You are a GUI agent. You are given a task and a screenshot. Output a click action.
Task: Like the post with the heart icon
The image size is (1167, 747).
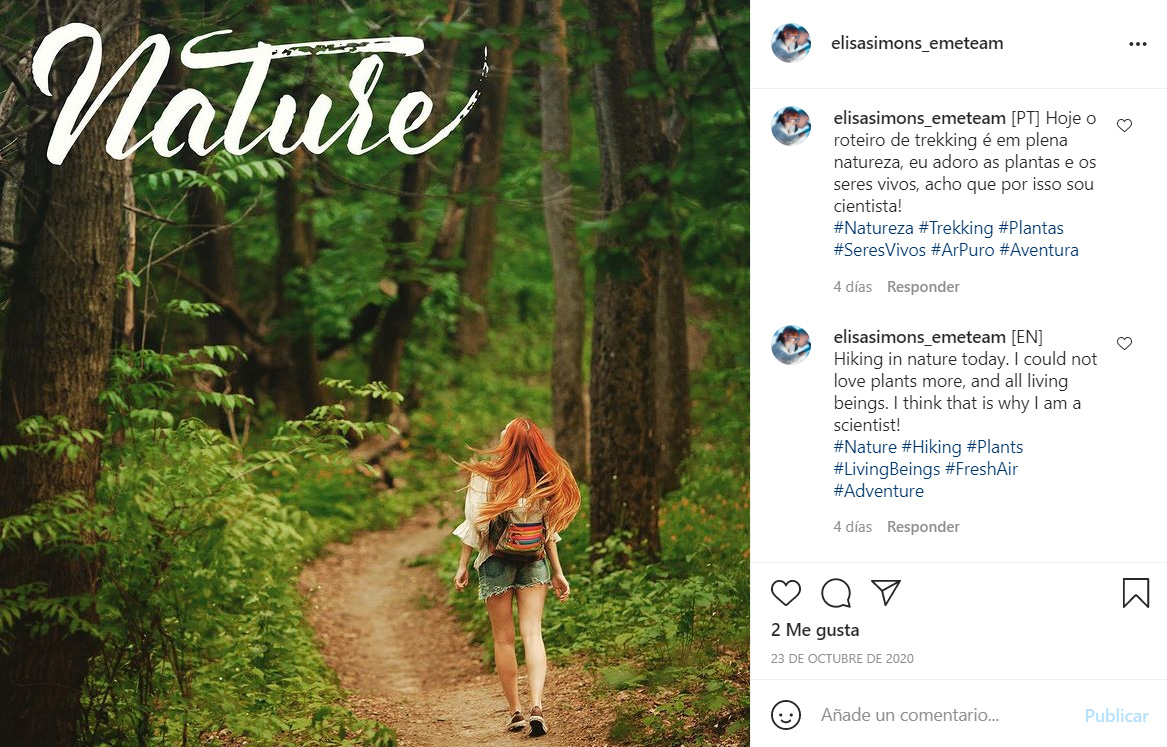click(786, 593)
